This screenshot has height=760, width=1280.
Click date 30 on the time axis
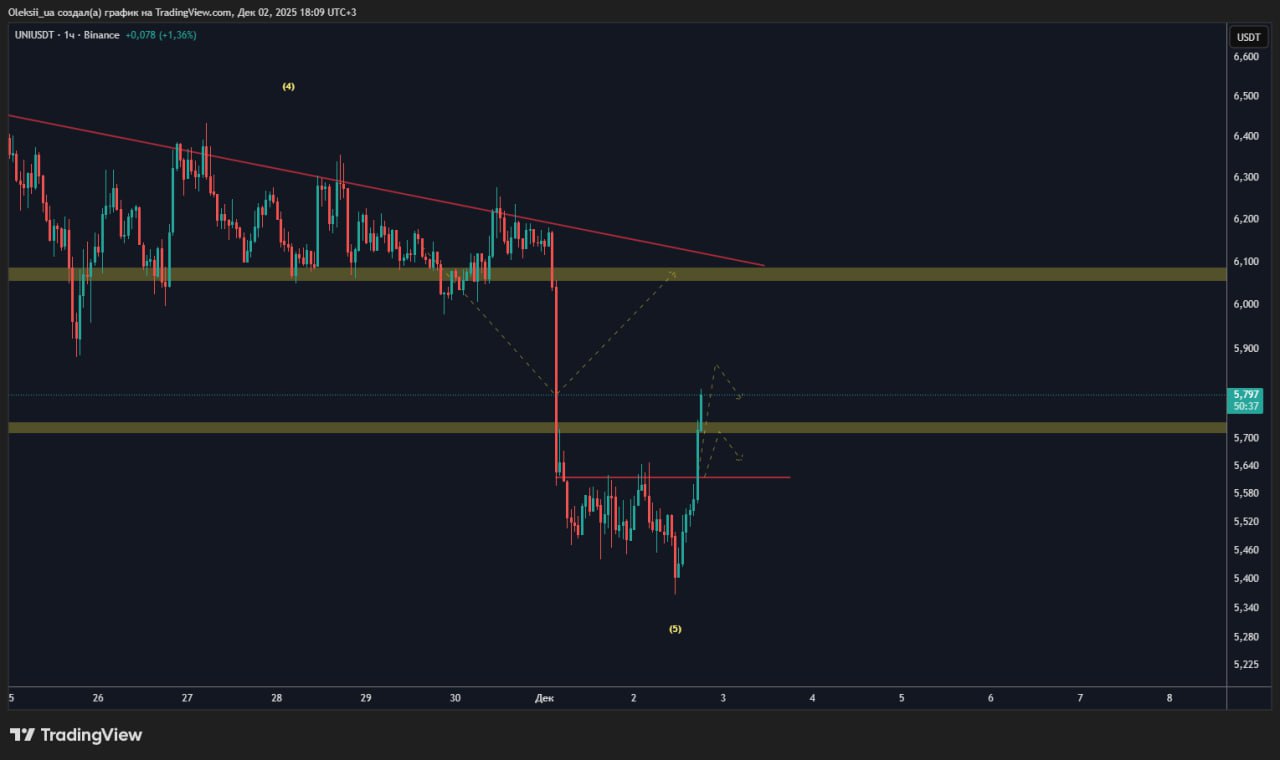455,698
